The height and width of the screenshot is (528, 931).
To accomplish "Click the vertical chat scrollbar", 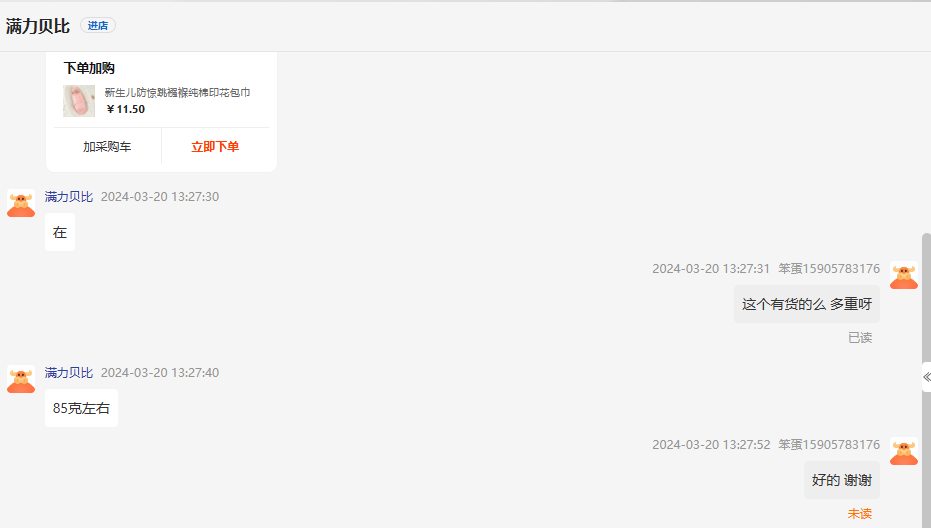I will coord(925,300).
